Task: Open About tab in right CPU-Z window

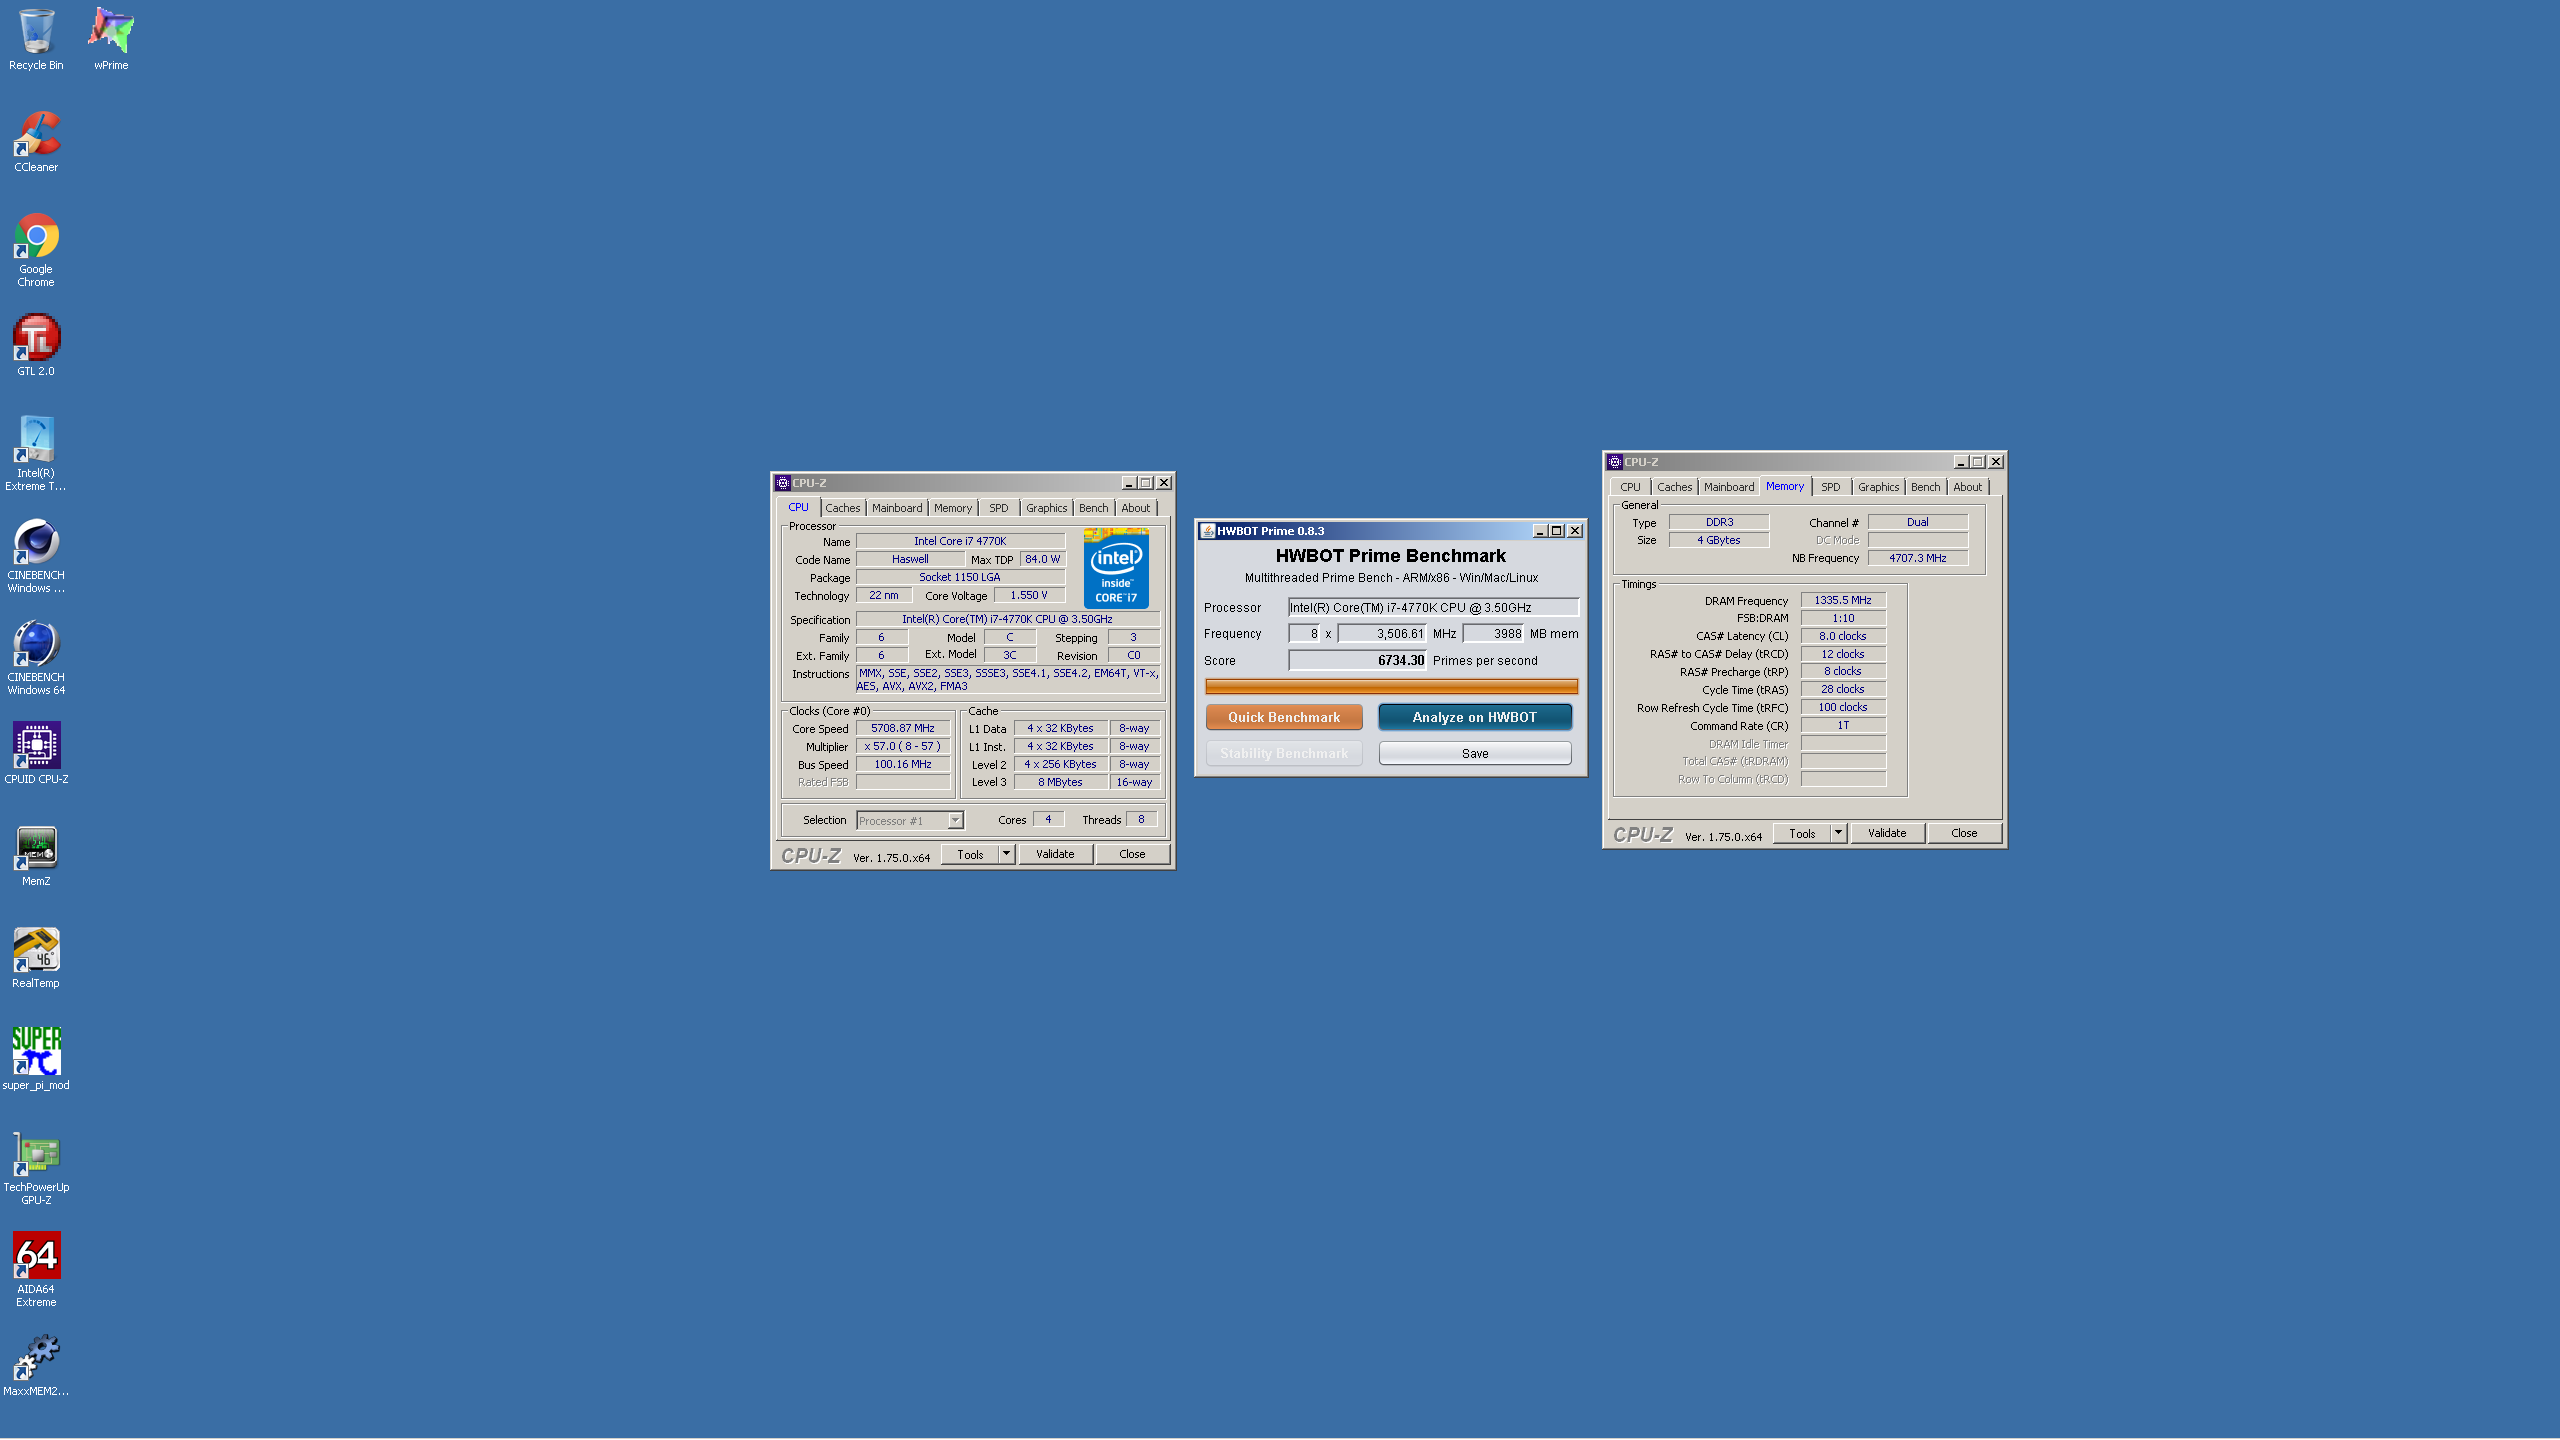Action: pyautogui.click(x=1968, y=487)
